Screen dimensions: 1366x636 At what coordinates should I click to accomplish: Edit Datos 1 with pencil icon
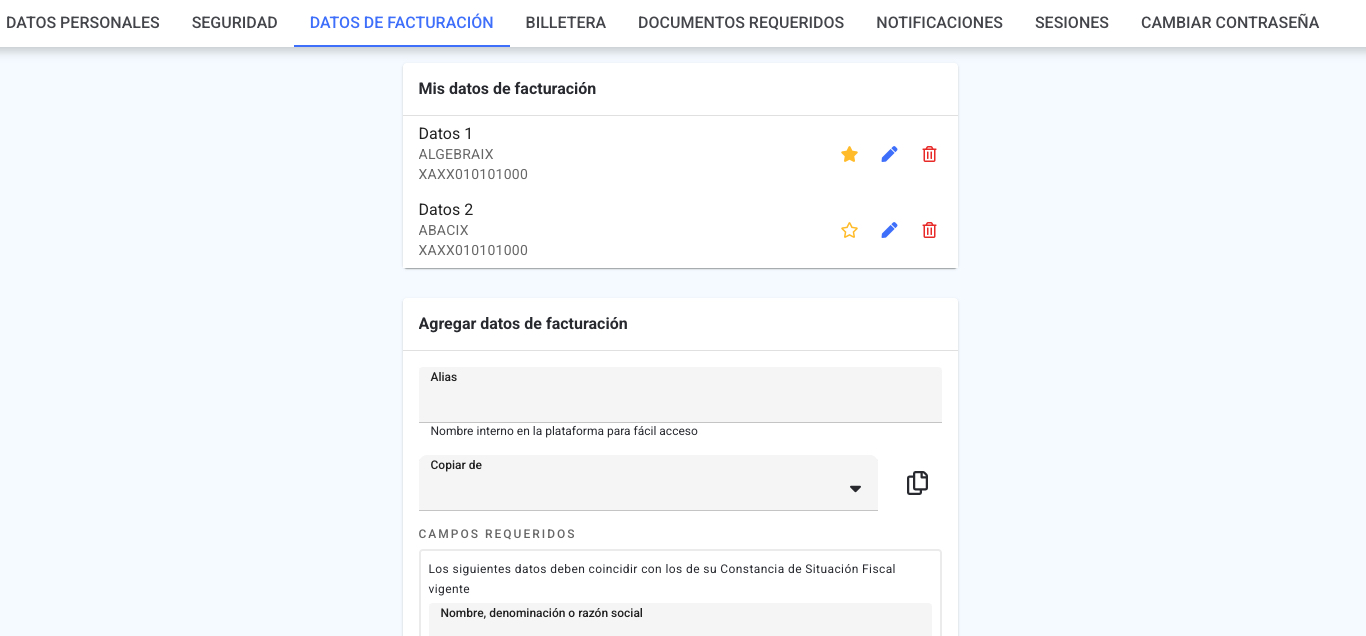pos(889,154)
